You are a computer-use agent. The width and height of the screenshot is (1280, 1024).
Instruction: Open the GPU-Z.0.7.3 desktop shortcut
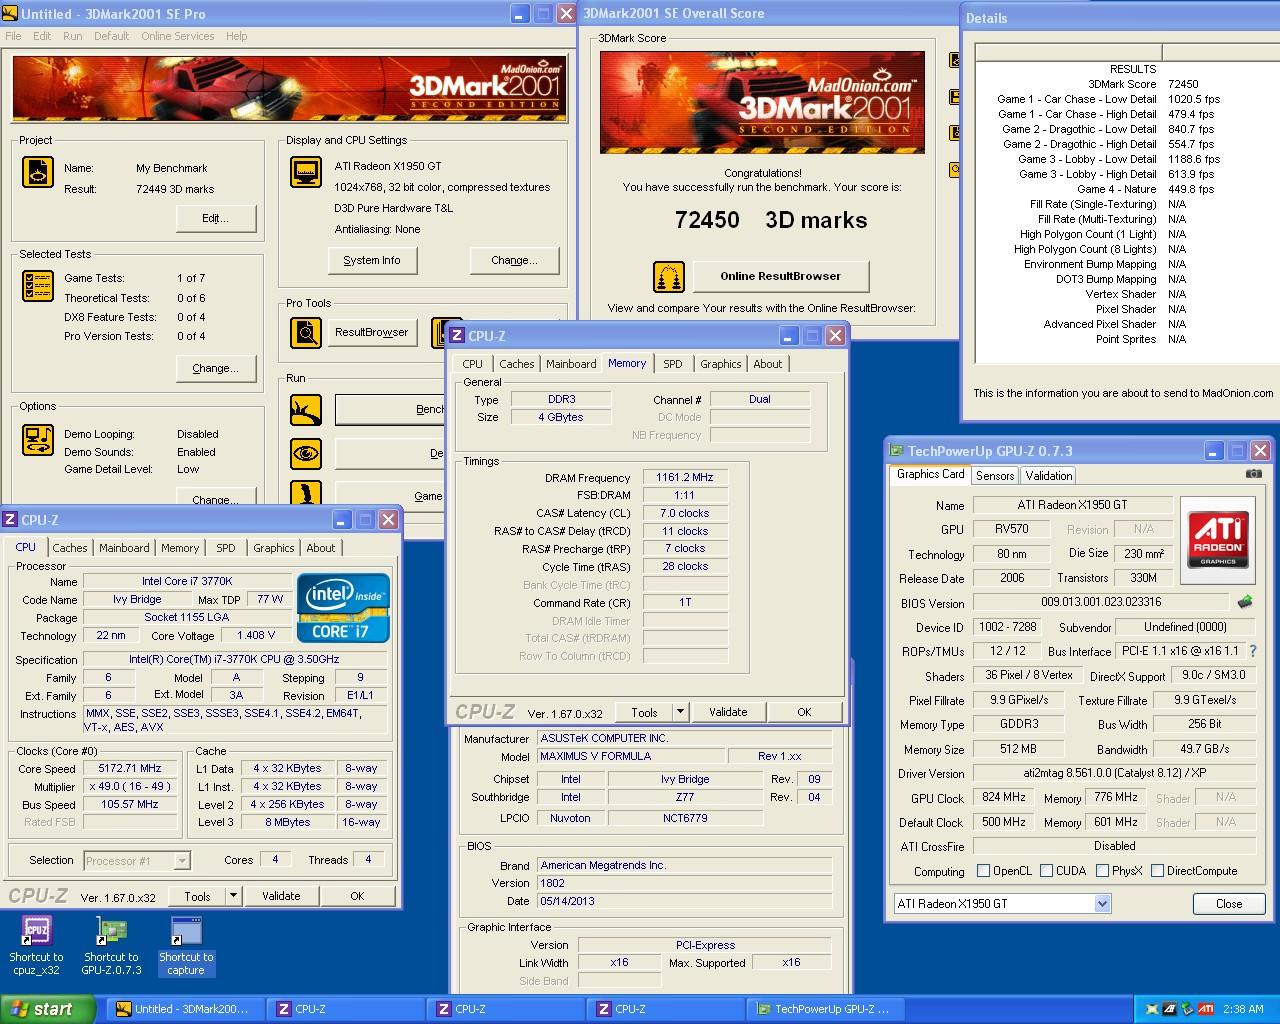(111, 946)
